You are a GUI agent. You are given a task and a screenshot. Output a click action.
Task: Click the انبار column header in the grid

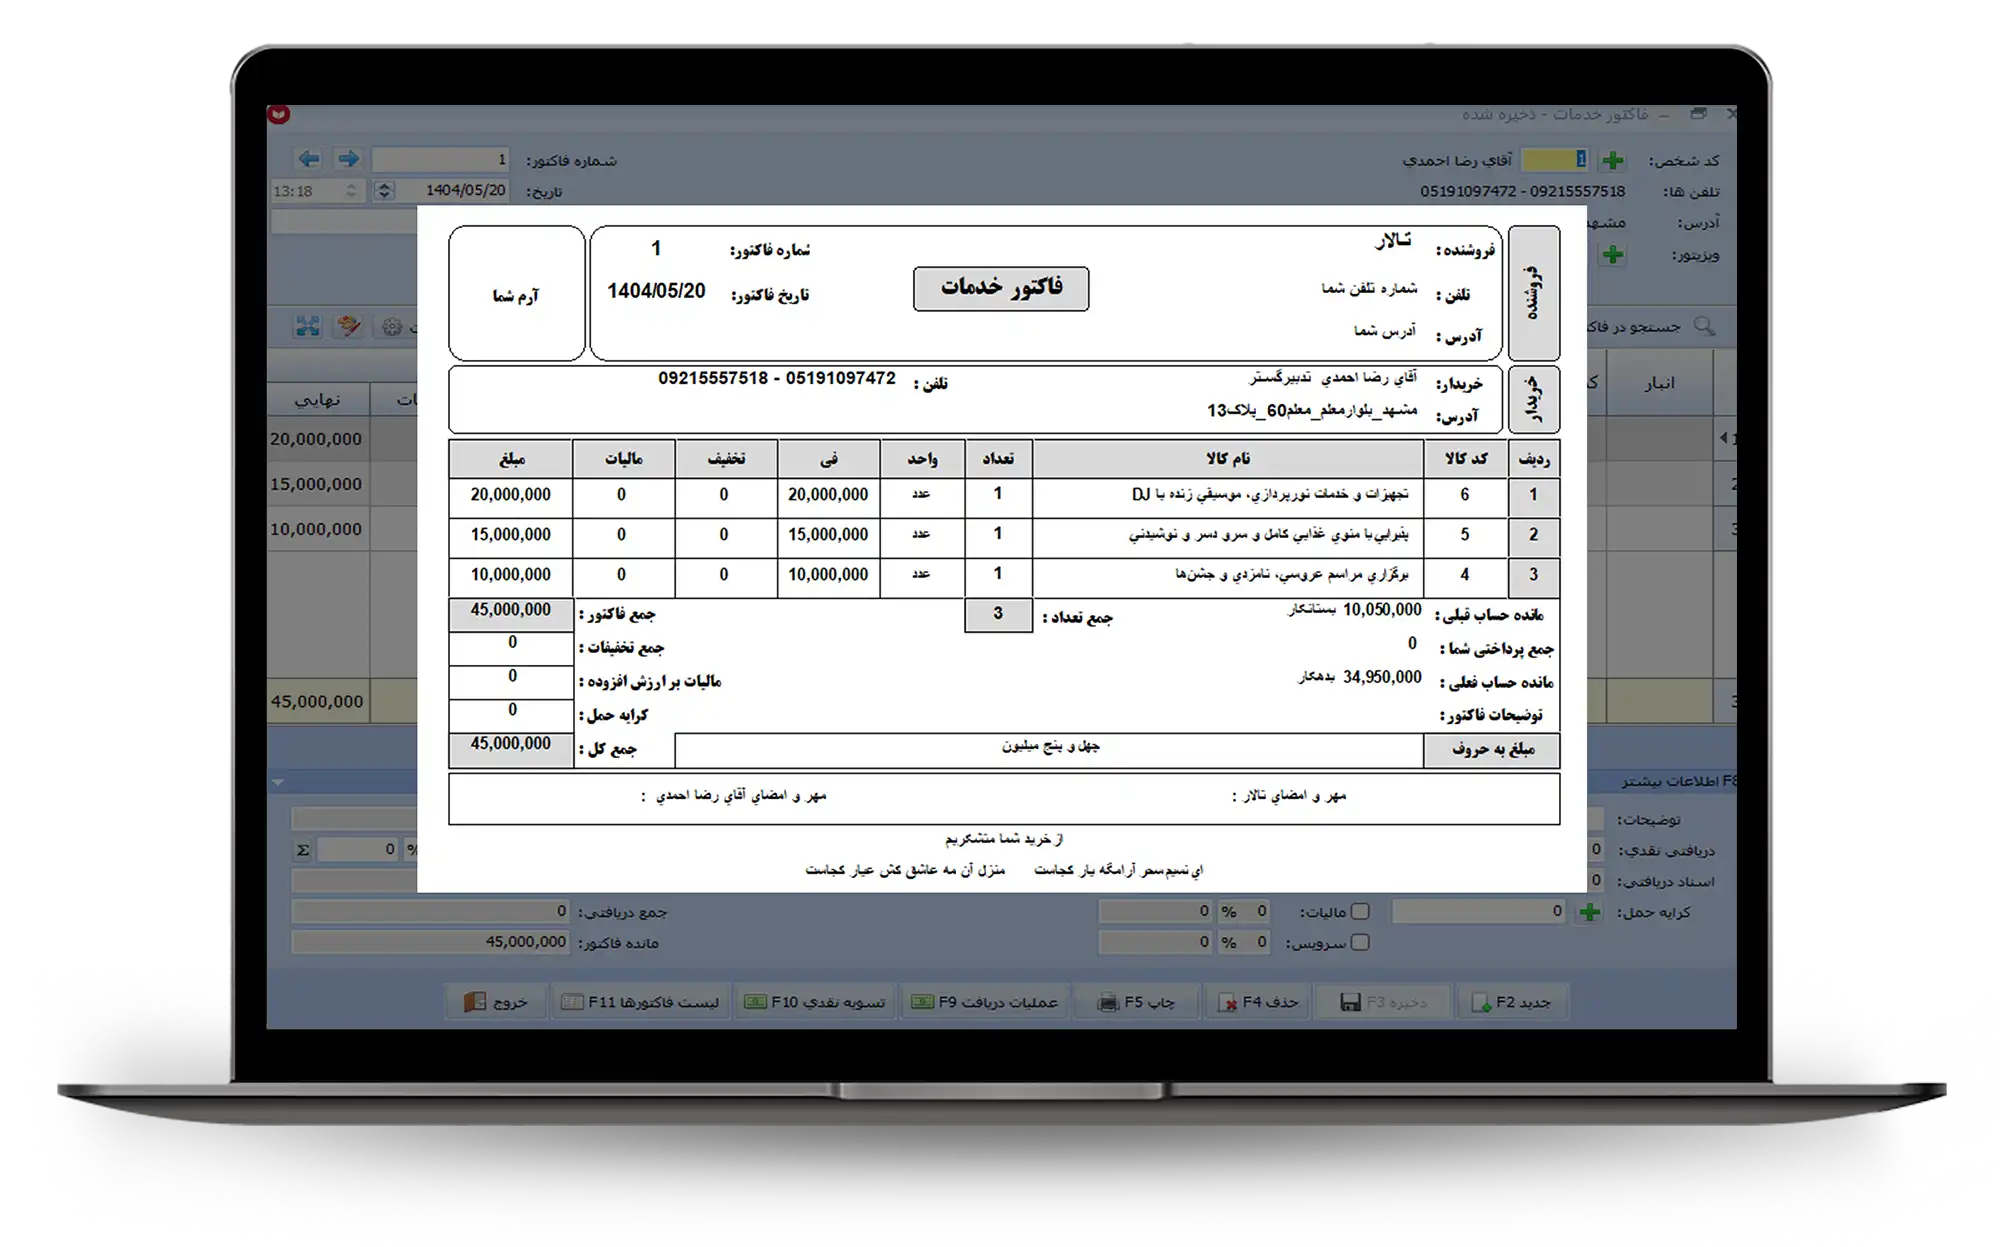click(x=1660, y=383)
